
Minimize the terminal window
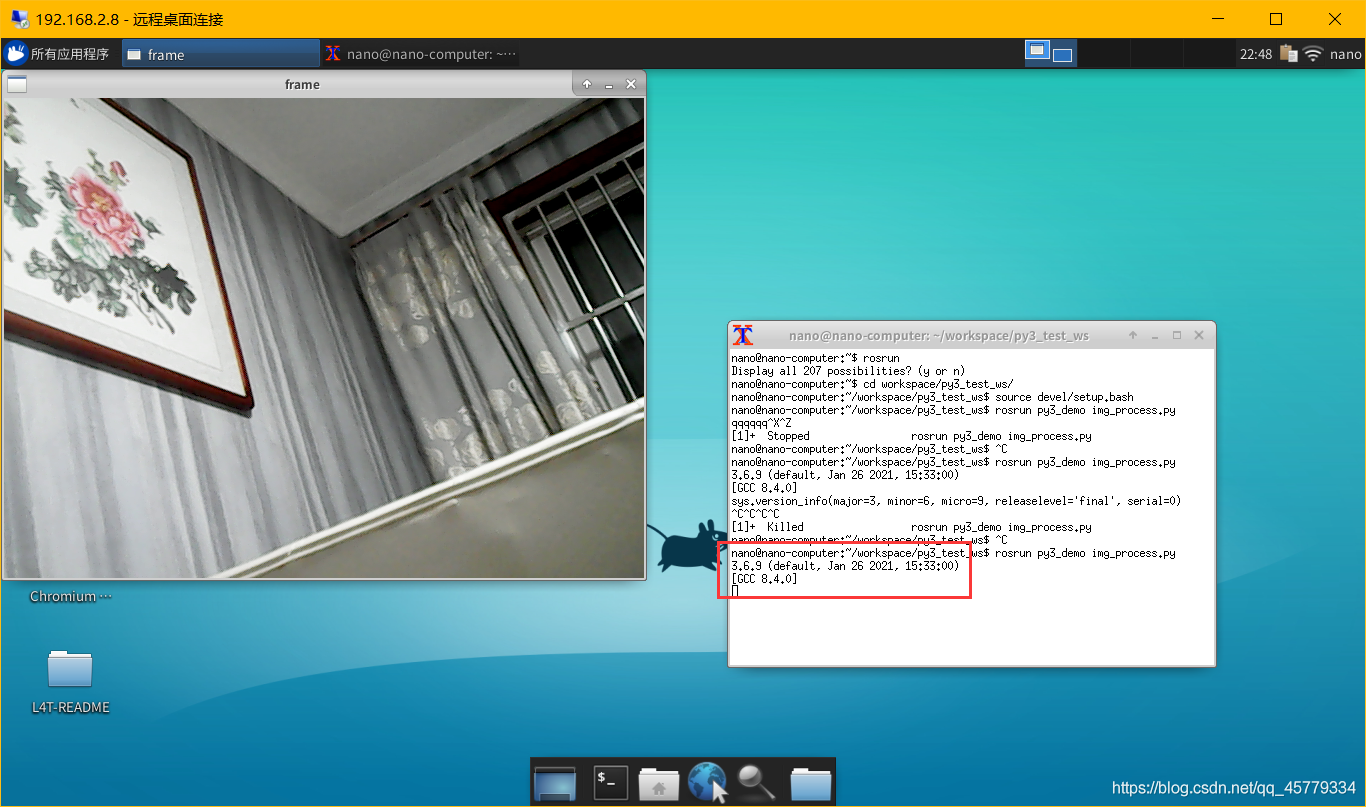click(1155, 335)
